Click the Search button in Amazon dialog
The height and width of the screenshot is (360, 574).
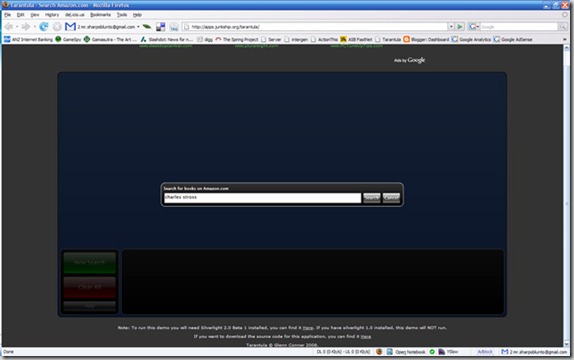coord(372,197)
